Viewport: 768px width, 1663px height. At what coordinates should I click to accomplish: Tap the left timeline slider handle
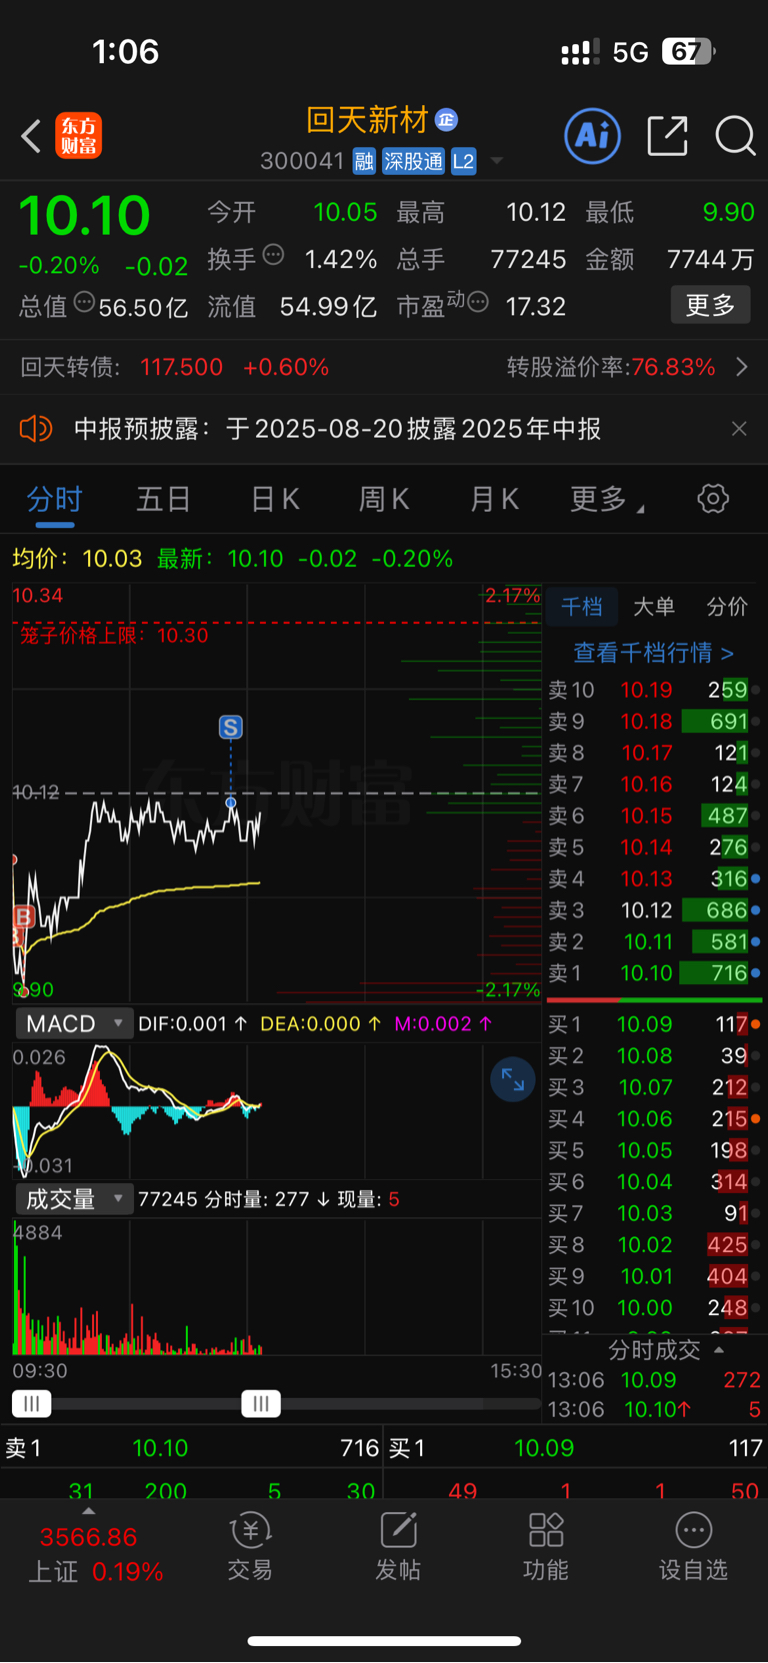pyautogui.click(x=31, y=1404)
